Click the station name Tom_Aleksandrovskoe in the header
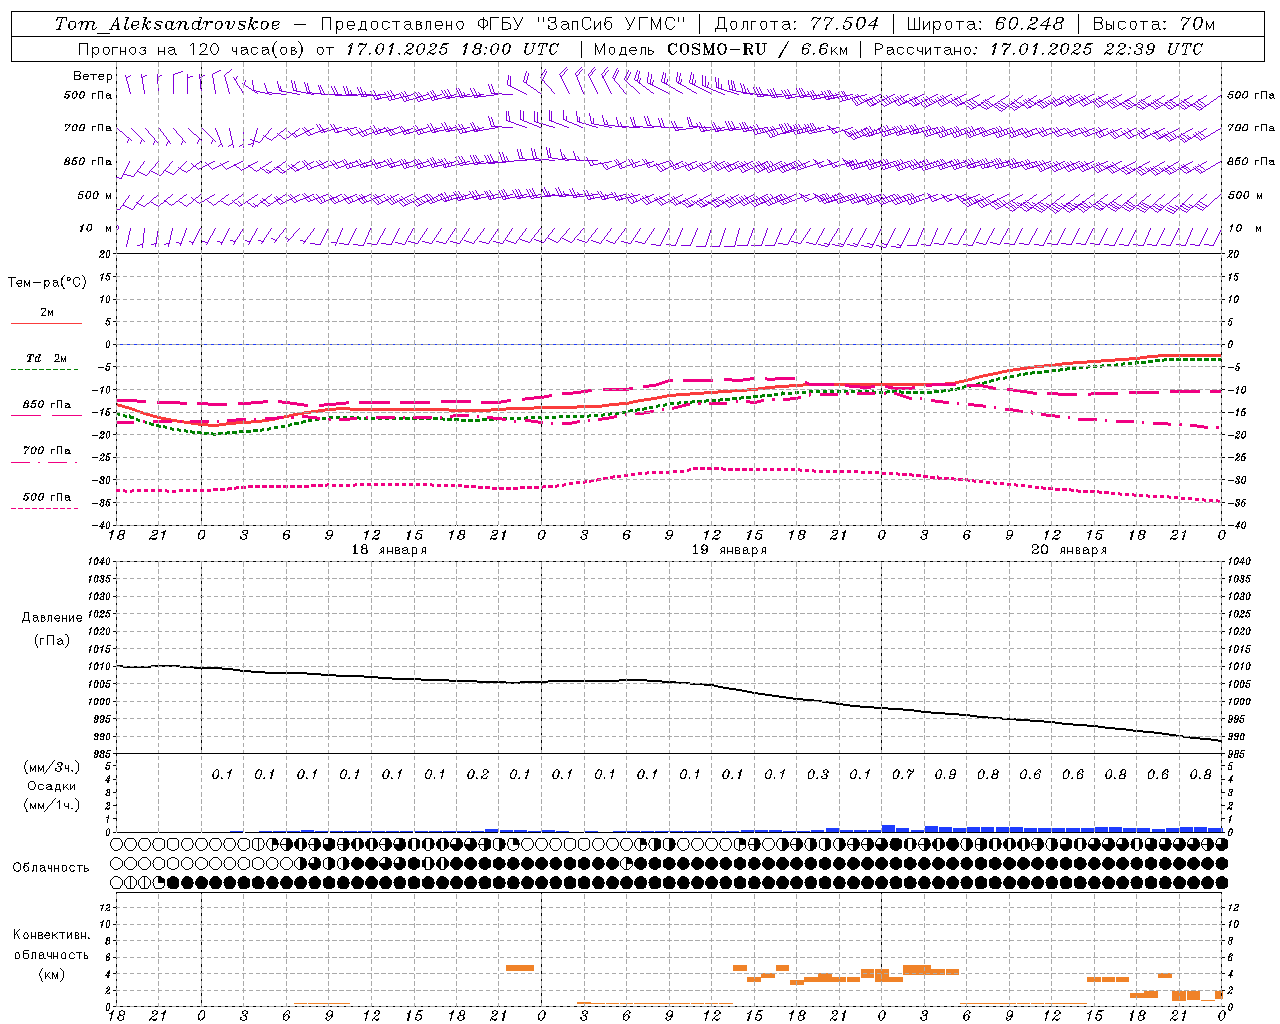Viewport: 1280px width, 1024px height. [x=168, y=24]
